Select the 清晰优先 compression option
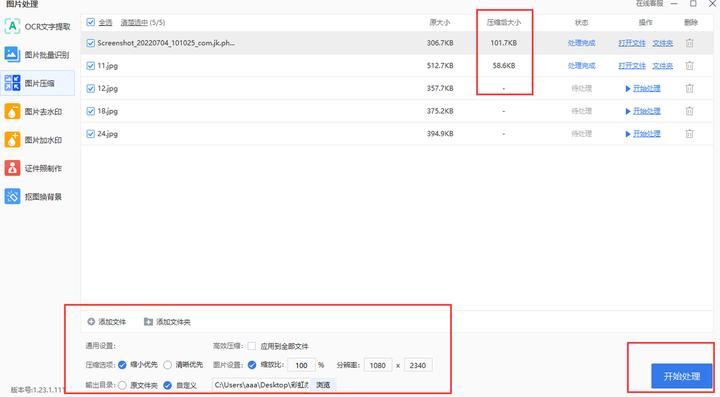This screenshot has width=720, height=397. tap(168, 365)
